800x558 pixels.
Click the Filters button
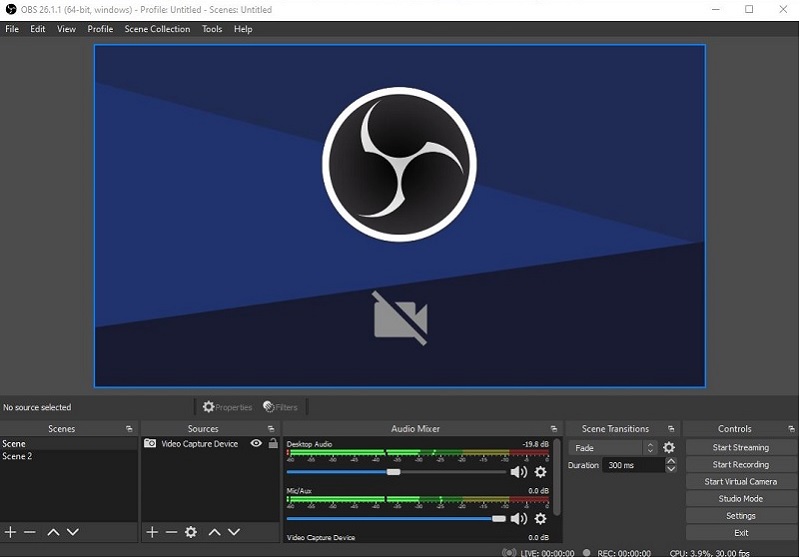coord(280,407)
